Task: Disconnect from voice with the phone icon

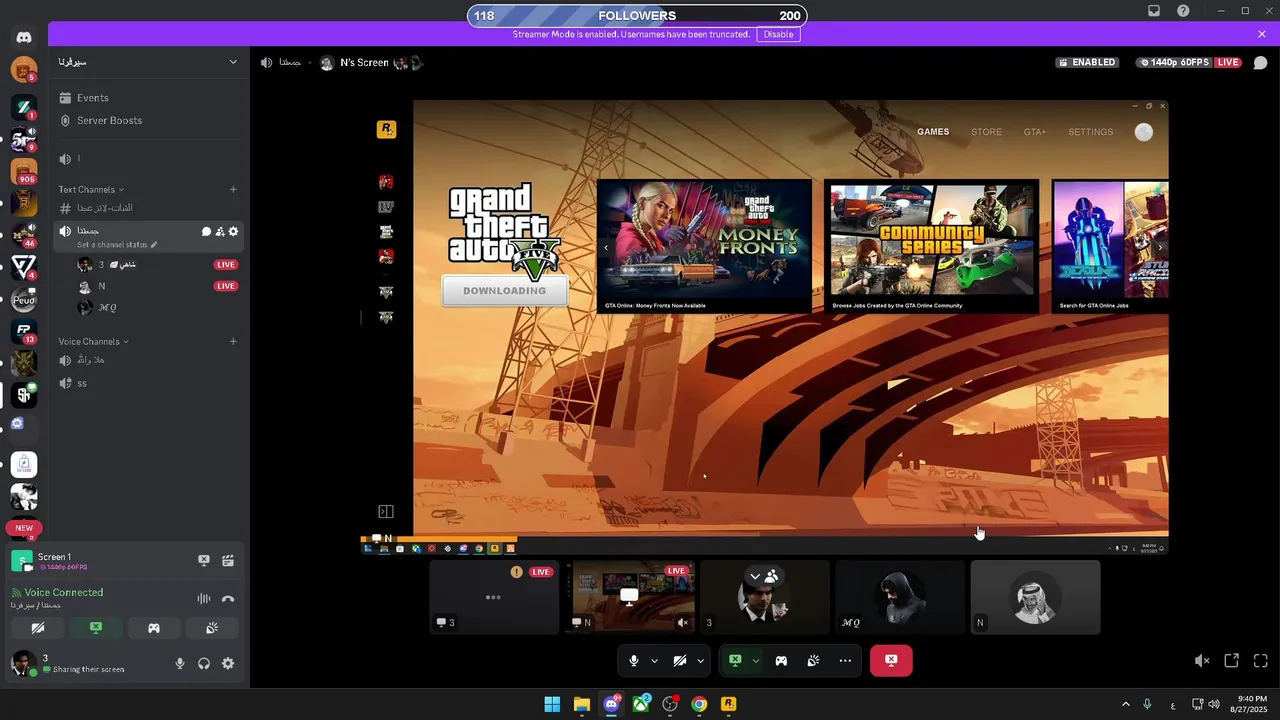Action: point(228,598)
